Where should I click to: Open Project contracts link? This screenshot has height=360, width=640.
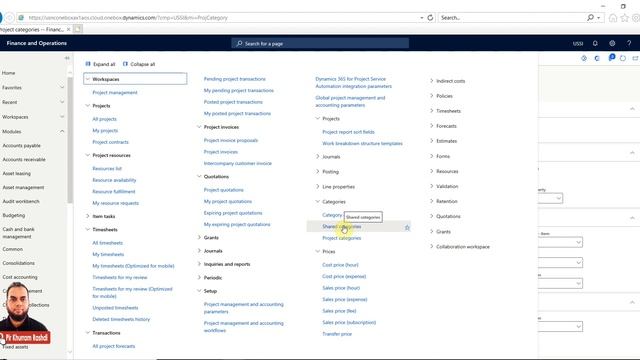(x=110, y=142)
